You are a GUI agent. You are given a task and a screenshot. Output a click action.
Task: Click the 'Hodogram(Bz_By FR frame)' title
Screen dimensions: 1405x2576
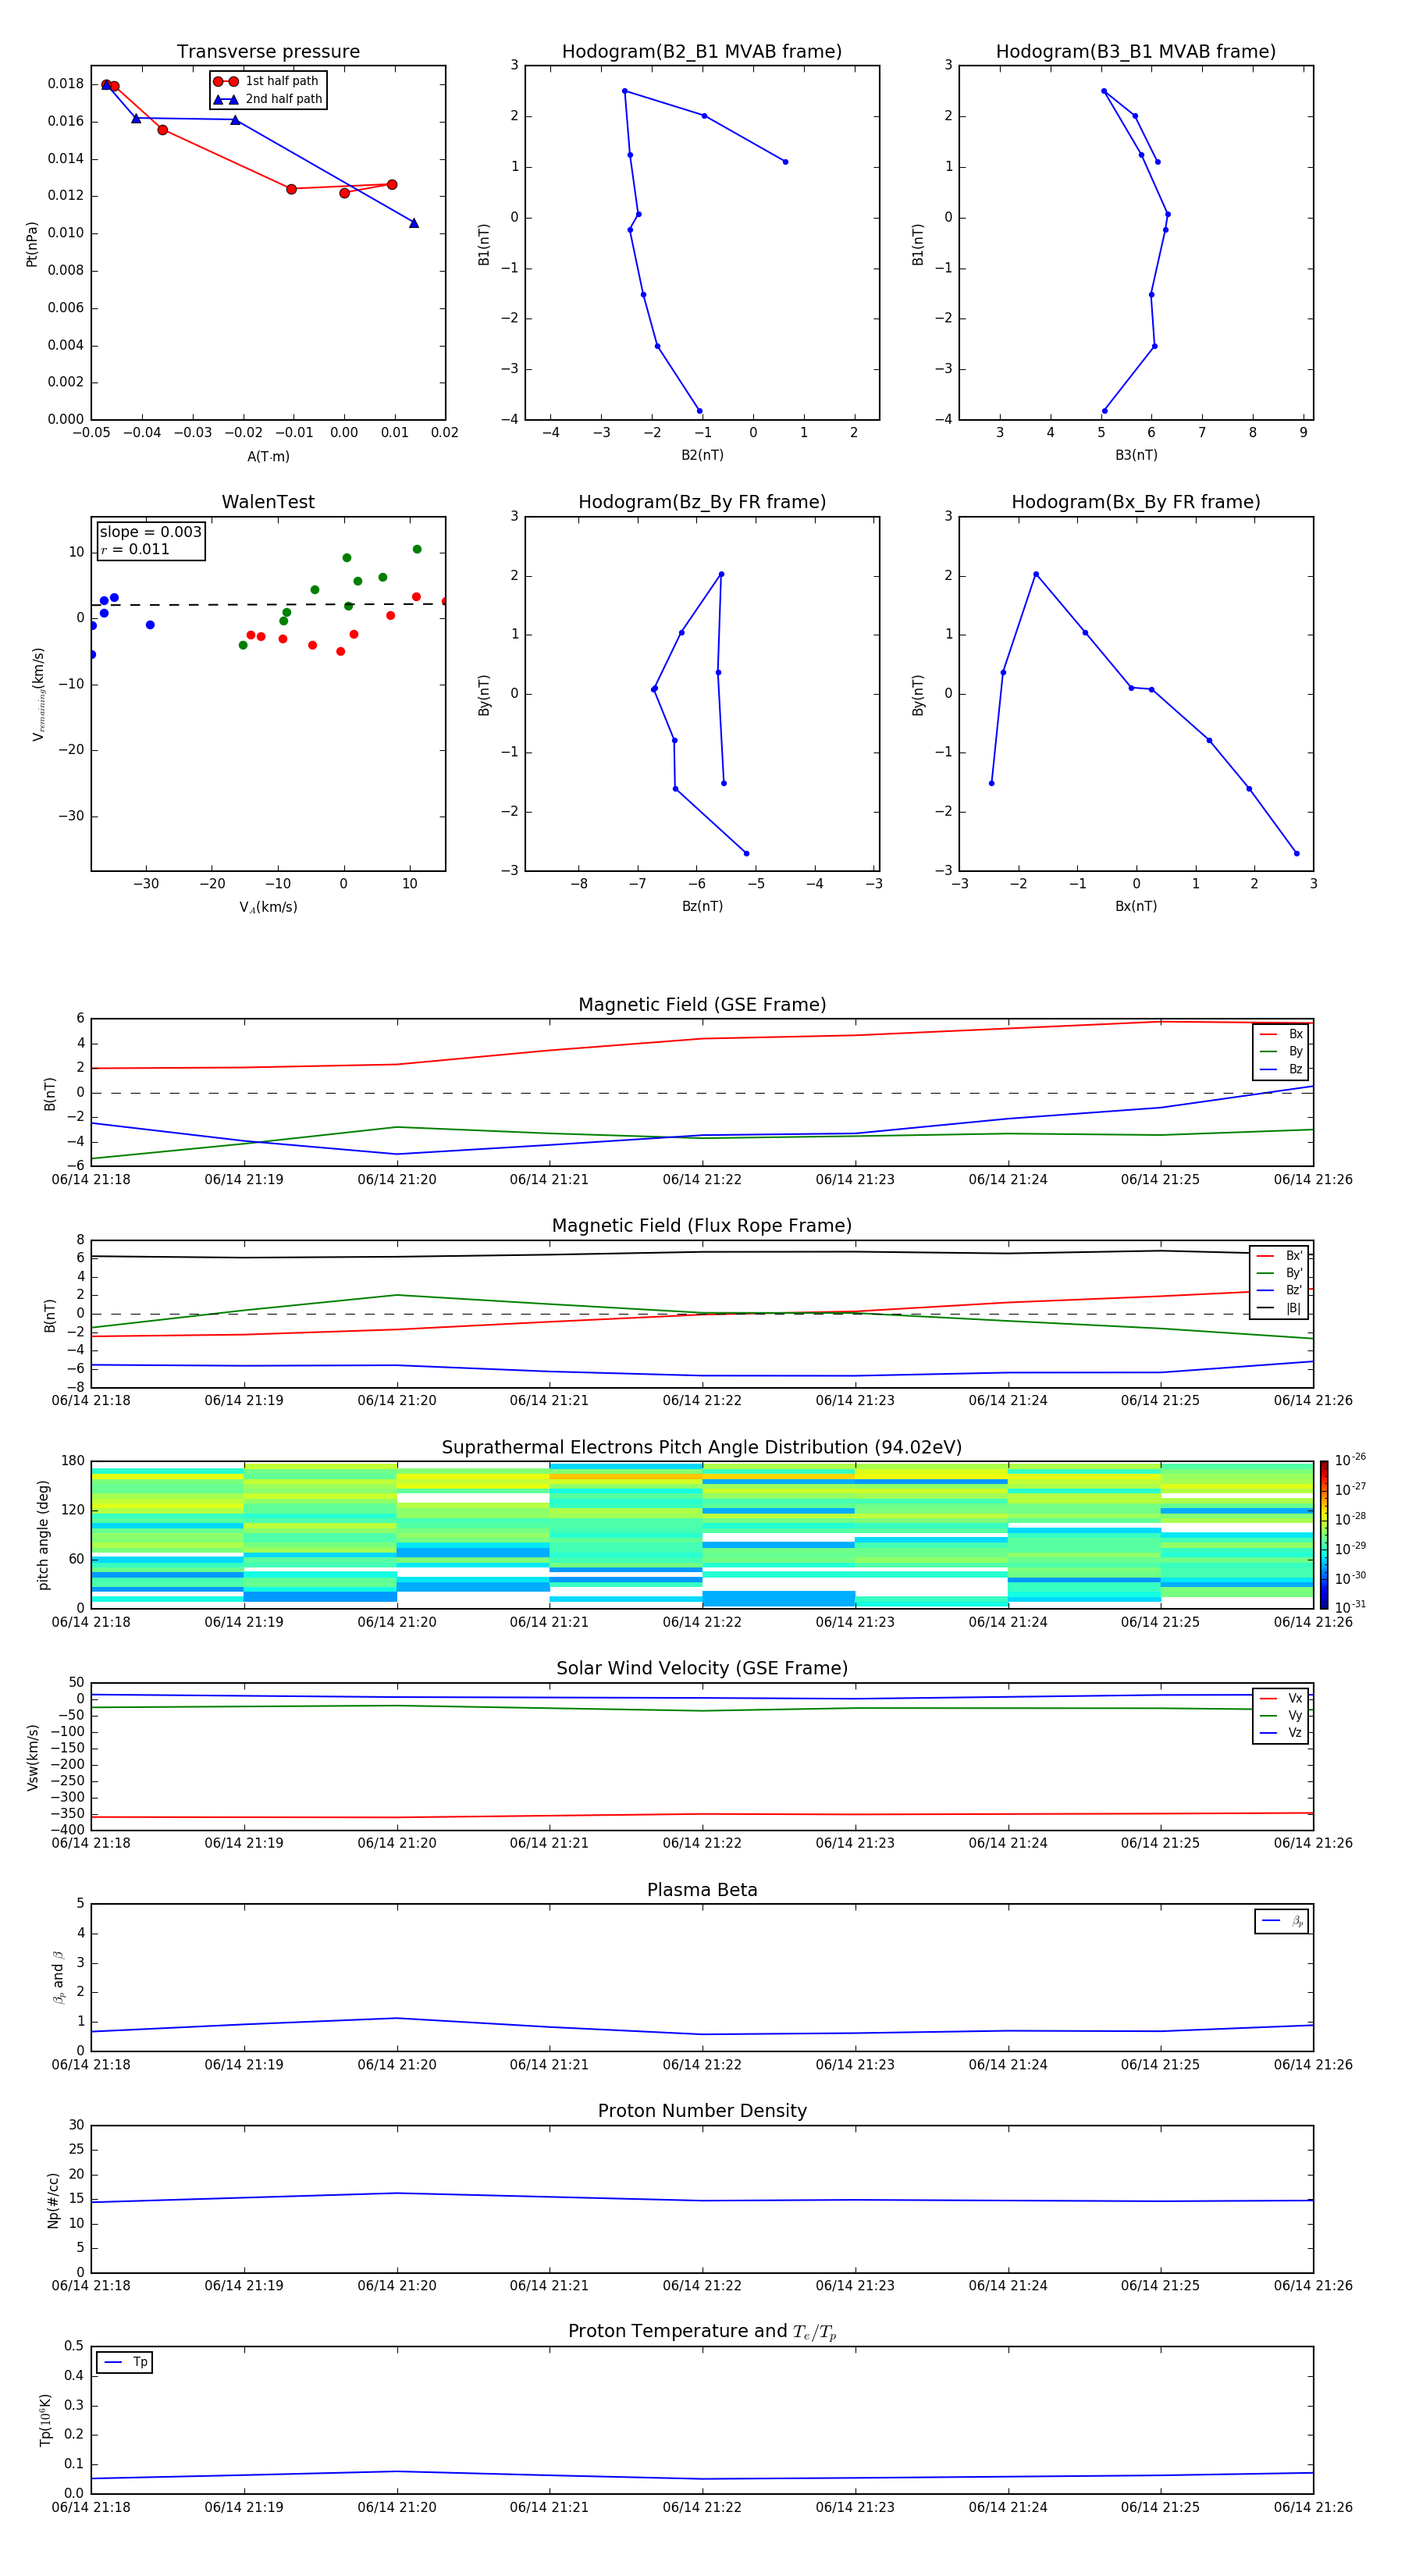click(702, 502)
